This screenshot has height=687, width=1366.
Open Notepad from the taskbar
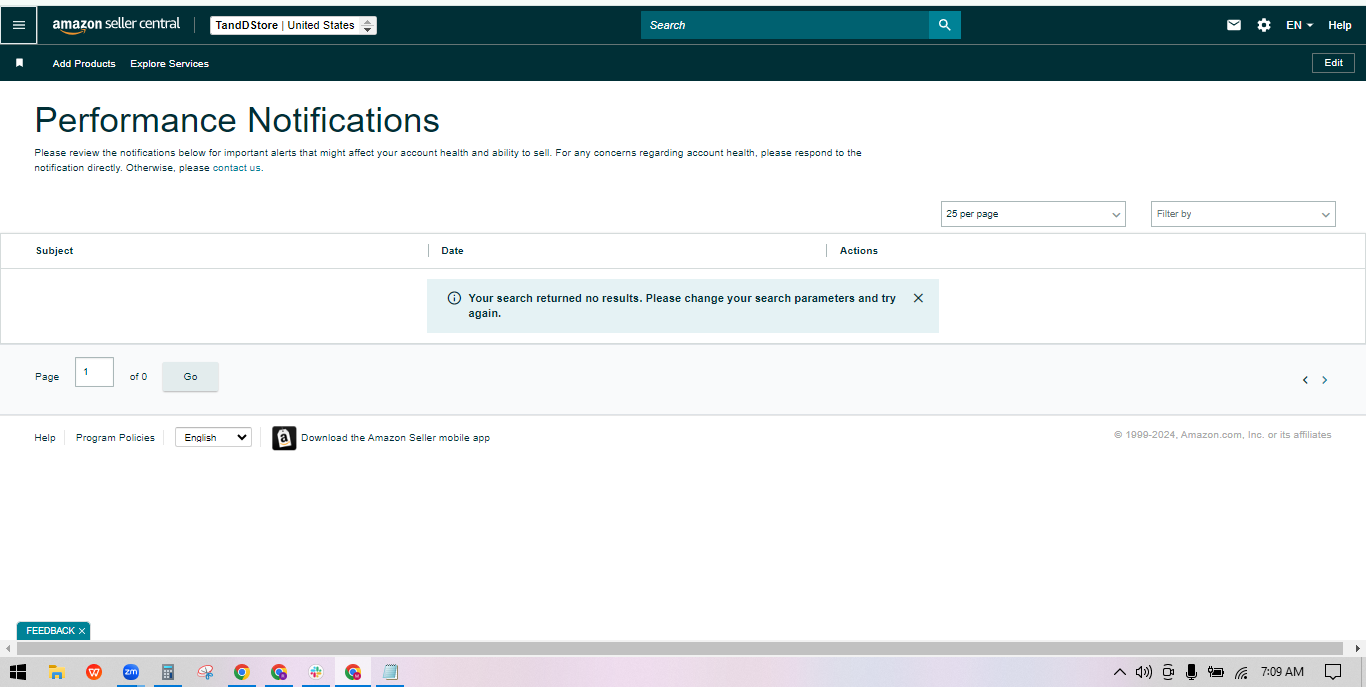(x=390, y=672)
